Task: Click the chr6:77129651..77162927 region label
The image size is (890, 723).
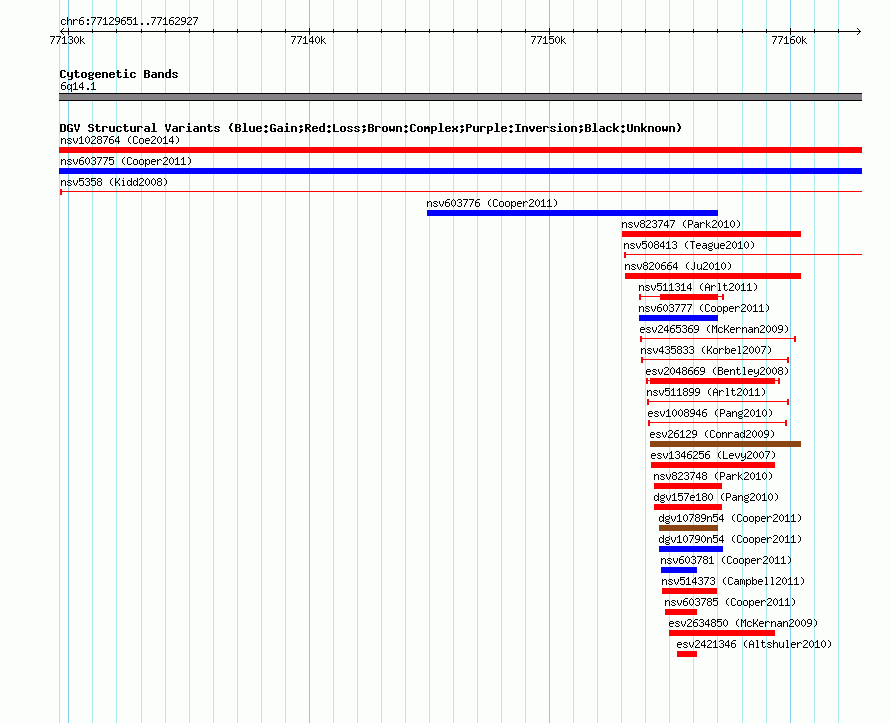Action: coord(129,22)
